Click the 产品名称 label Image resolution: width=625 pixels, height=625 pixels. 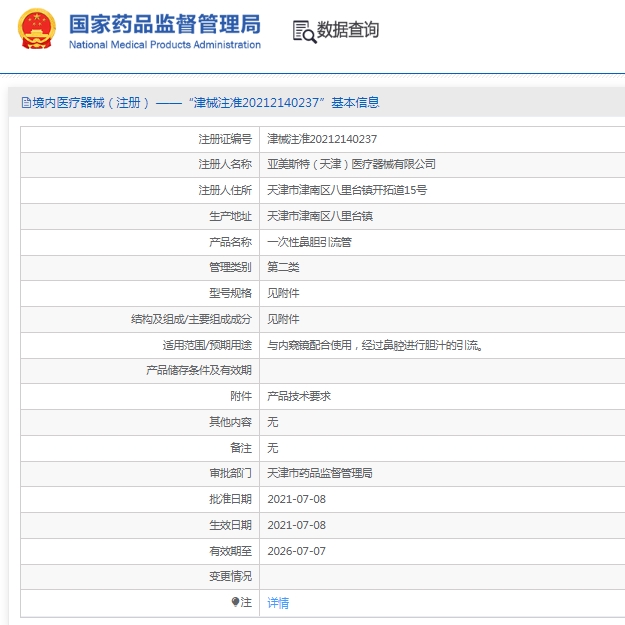(x=230, y=242)
